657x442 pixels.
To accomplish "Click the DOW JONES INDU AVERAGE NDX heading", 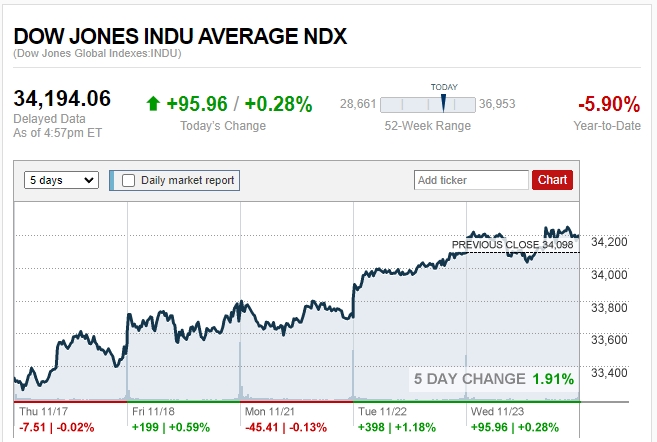I will pos(180,35).
